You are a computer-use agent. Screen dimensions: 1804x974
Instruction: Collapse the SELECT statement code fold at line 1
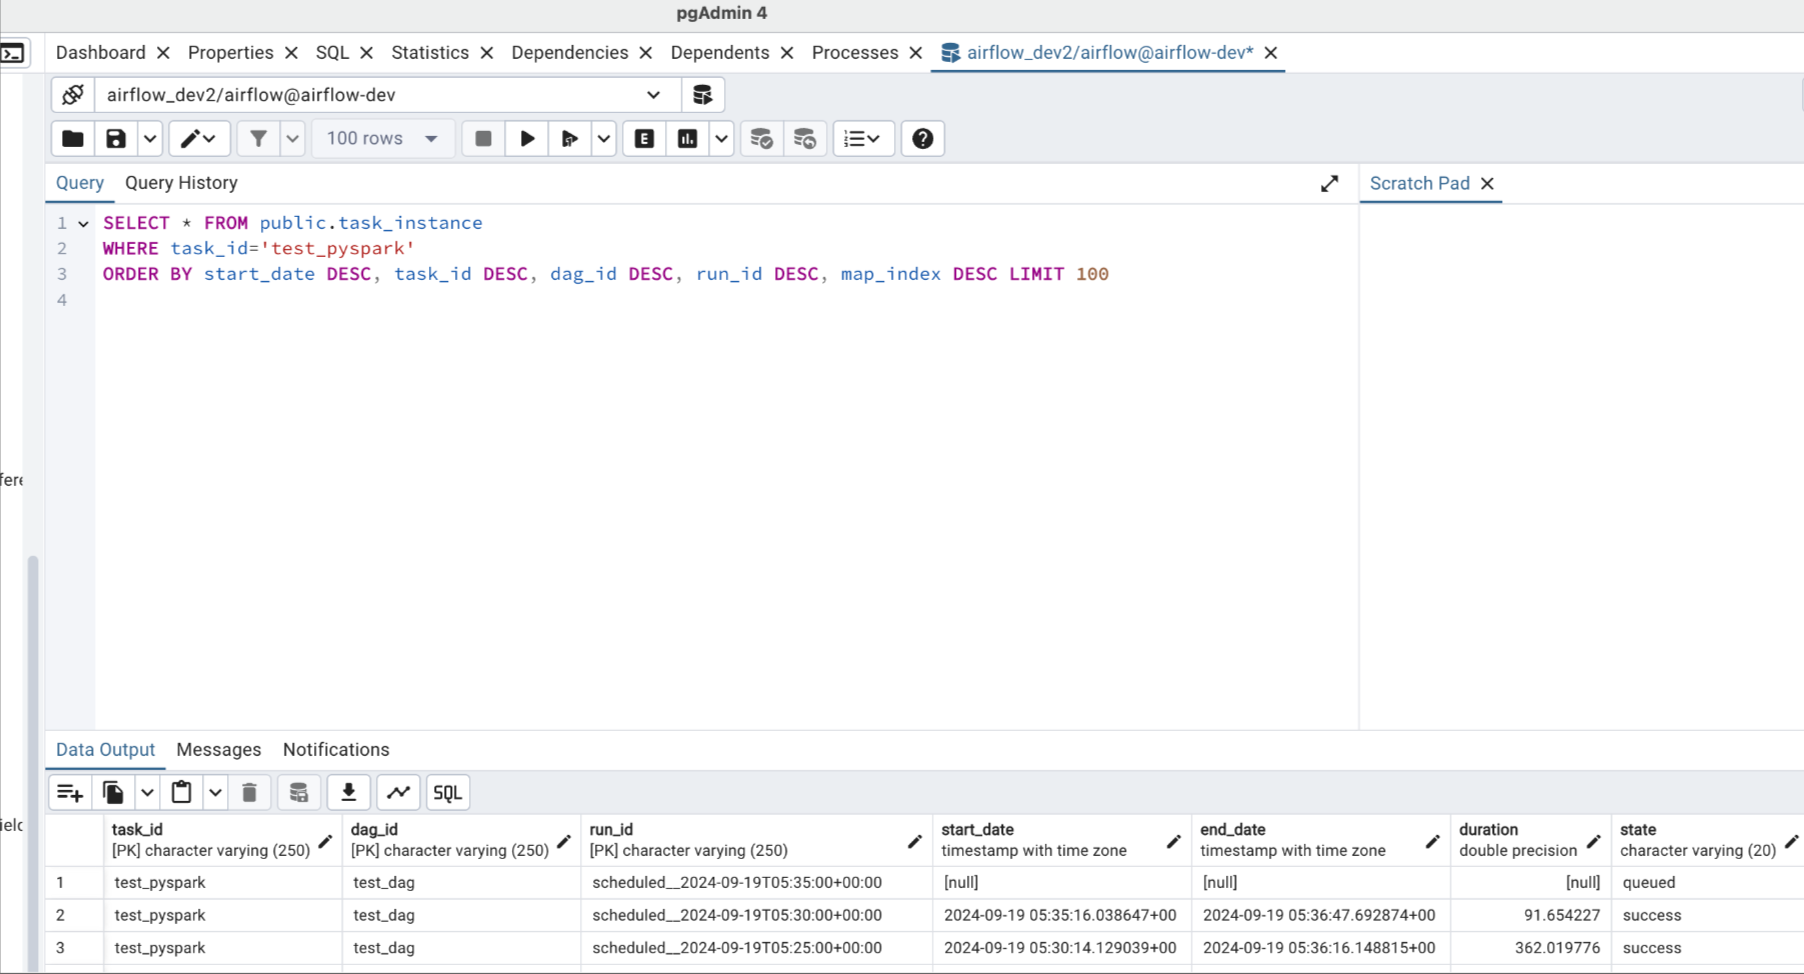(84, 224)
